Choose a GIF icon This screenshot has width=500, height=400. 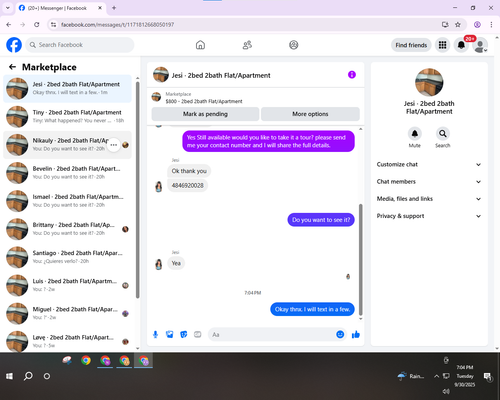pos(198,334)
